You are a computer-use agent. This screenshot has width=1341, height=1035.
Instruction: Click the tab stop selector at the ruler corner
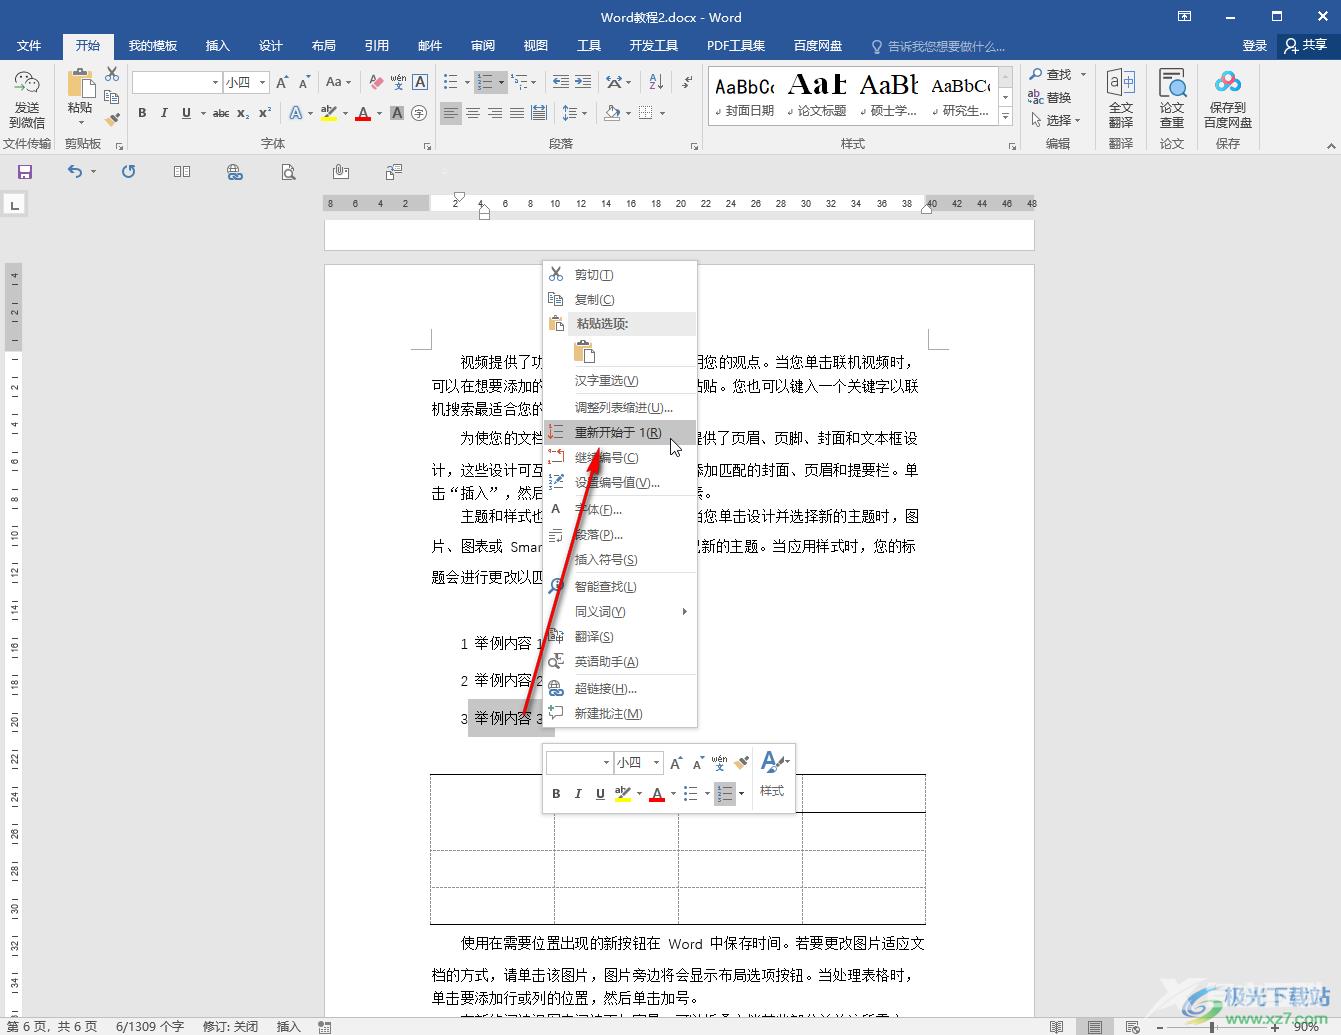tap(14, 205)
